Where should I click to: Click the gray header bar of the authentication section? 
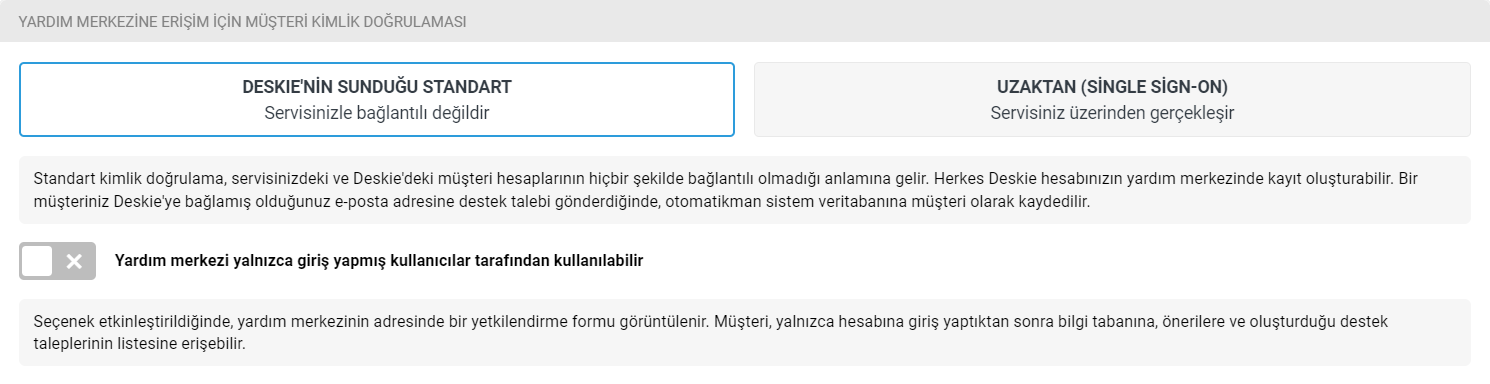pos(745,21)
